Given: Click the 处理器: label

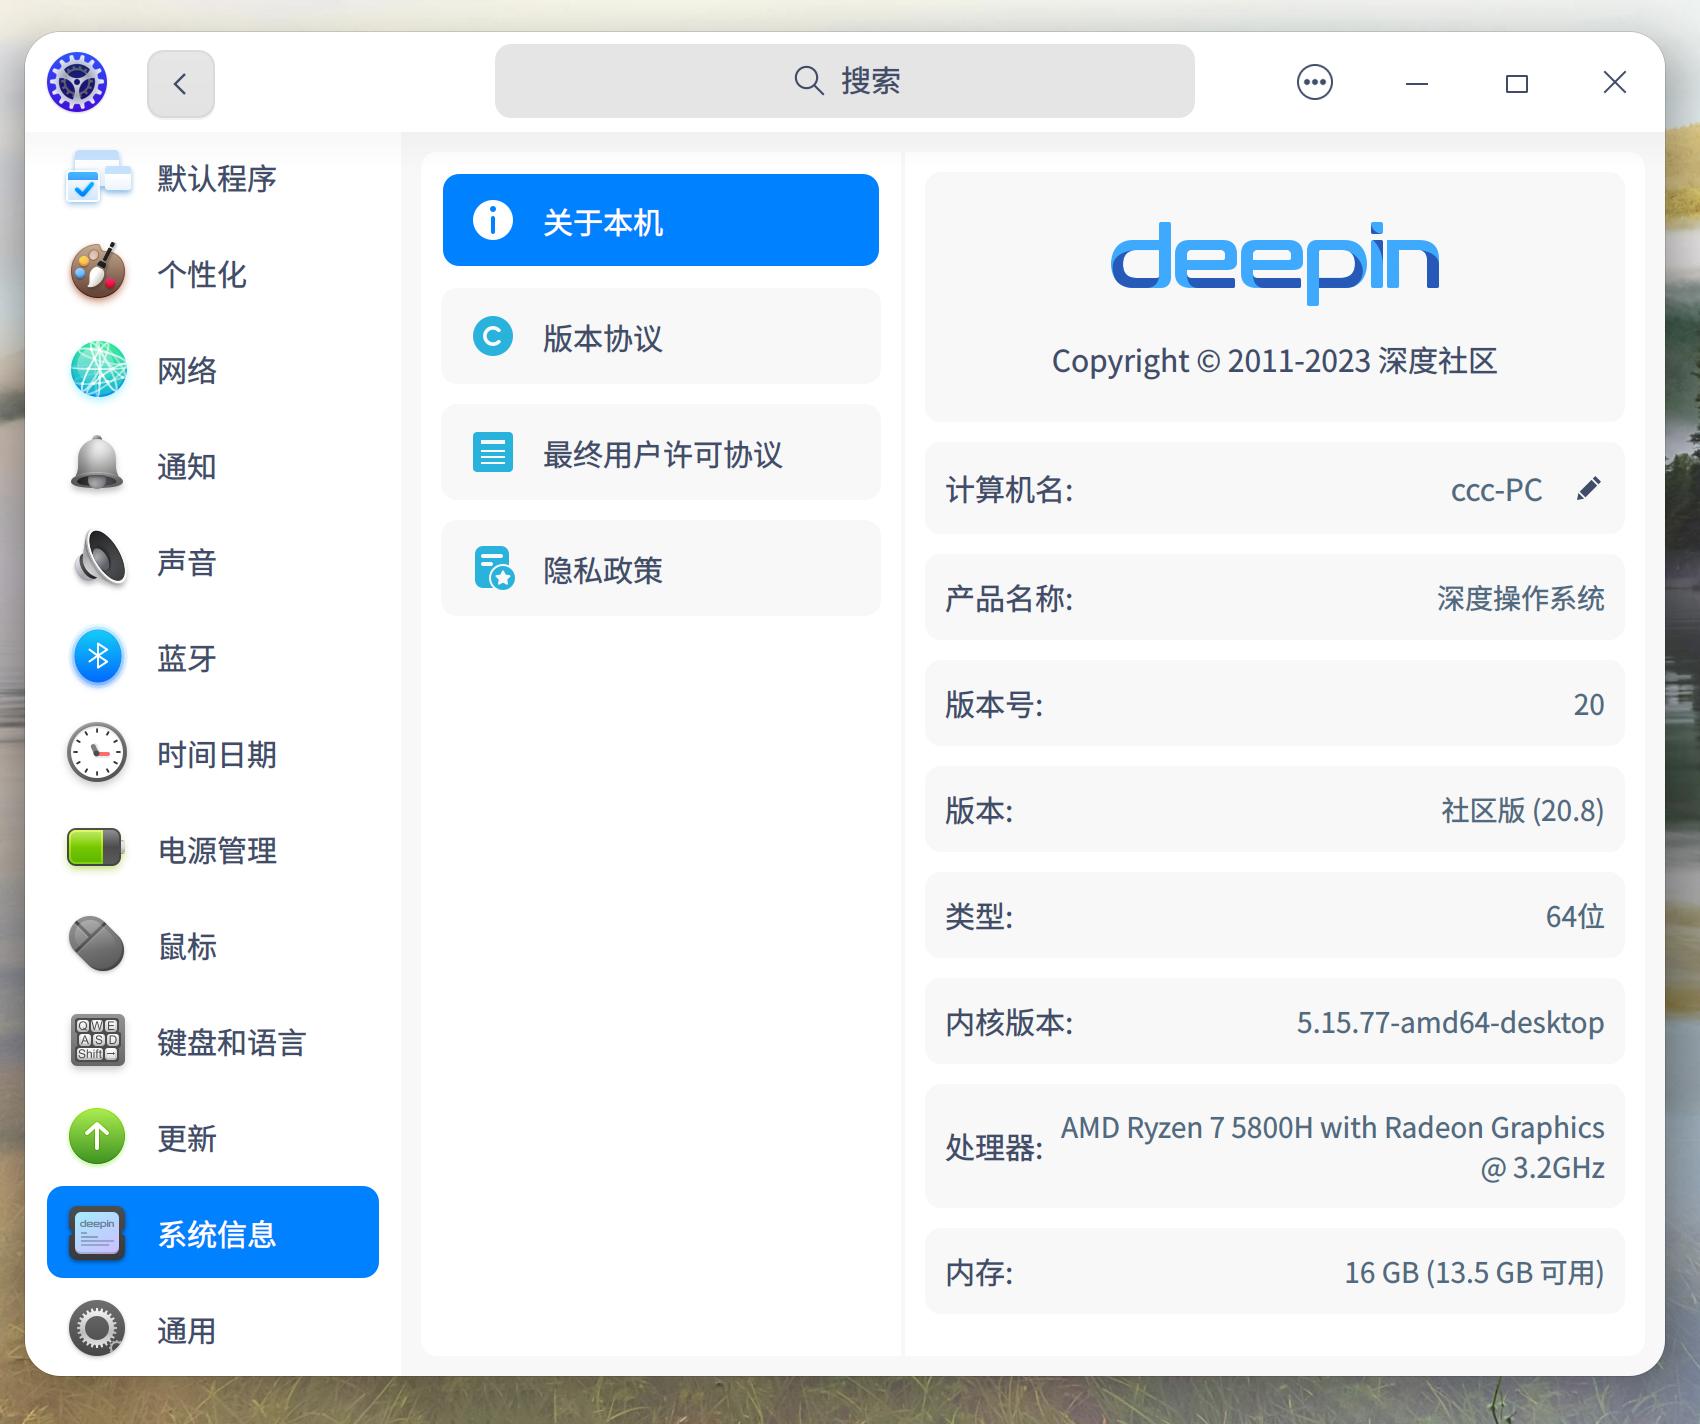Looking at the screenshot, I should (994, 1147).
